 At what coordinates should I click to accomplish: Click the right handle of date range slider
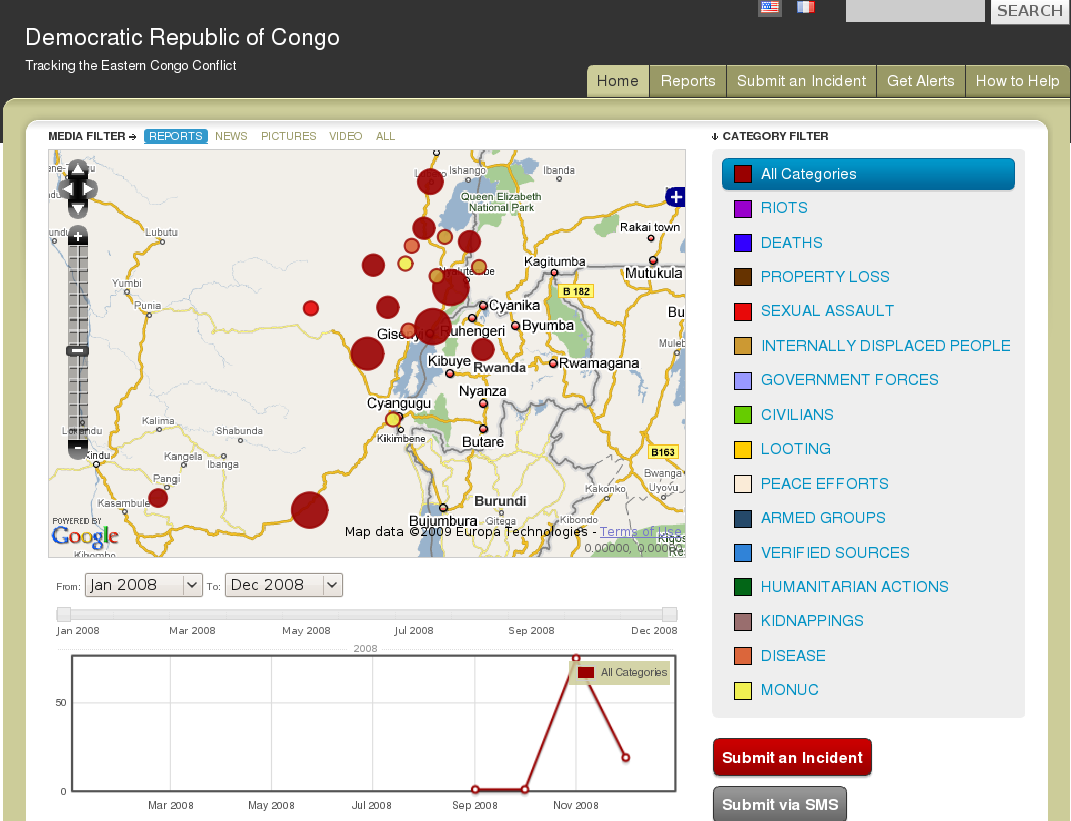point(670,613)
